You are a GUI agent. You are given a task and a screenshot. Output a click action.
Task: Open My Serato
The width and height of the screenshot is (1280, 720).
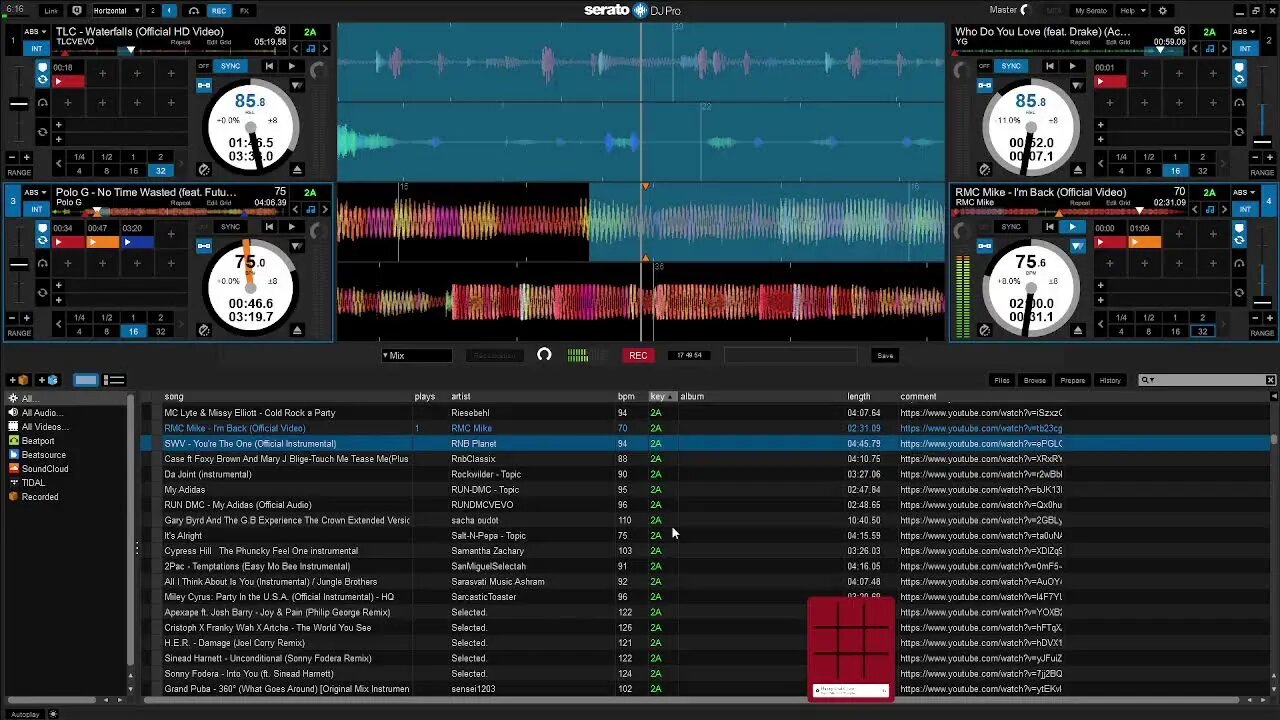1091,10
